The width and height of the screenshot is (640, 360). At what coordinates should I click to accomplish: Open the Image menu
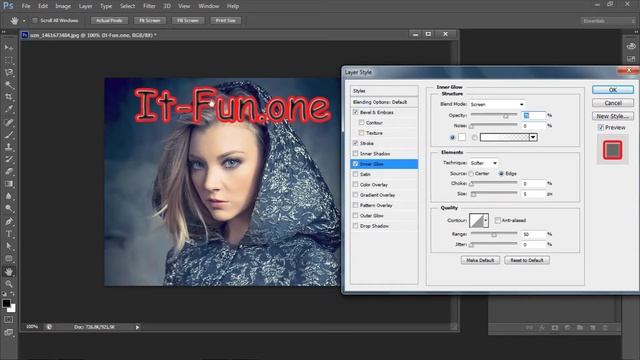coord(63,6)
